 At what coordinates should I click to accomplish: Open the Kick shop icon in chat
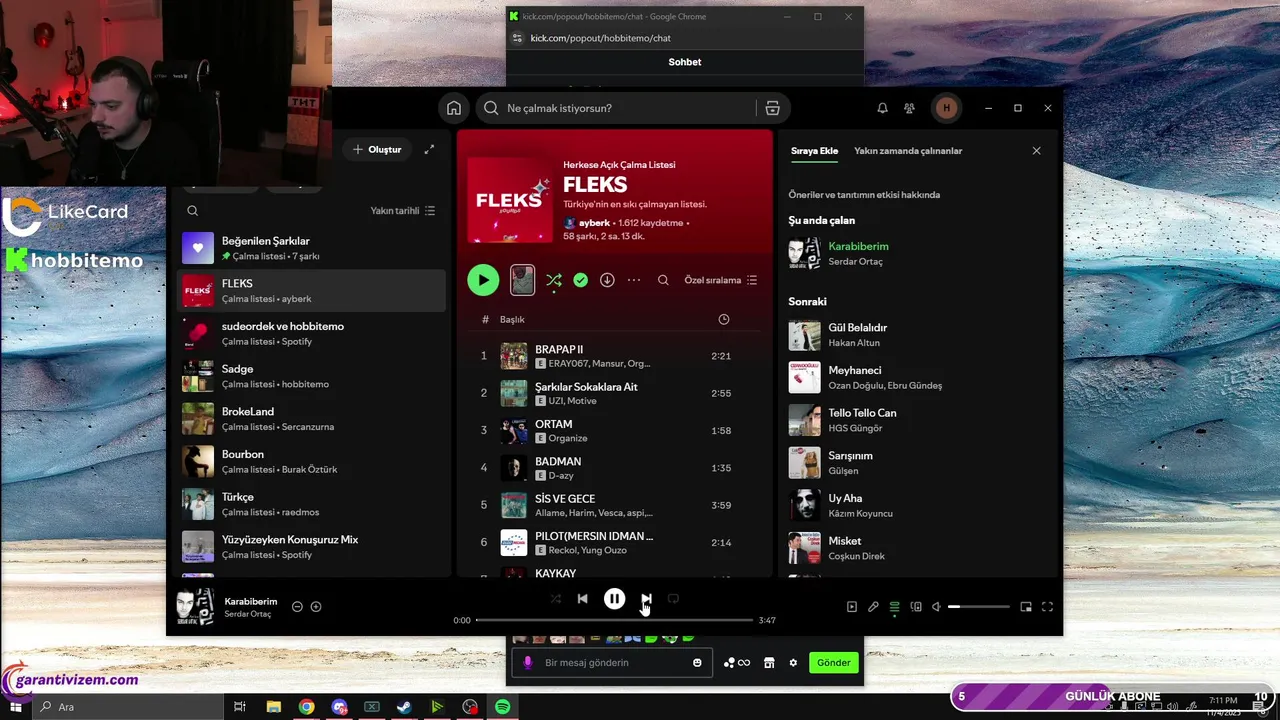click(x=769, y=663)
